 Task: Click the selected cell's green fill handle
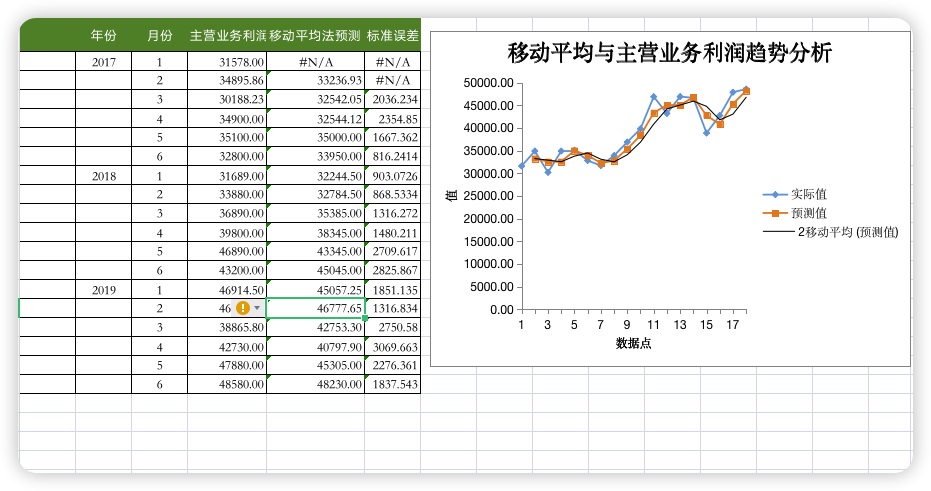(365, 318)
